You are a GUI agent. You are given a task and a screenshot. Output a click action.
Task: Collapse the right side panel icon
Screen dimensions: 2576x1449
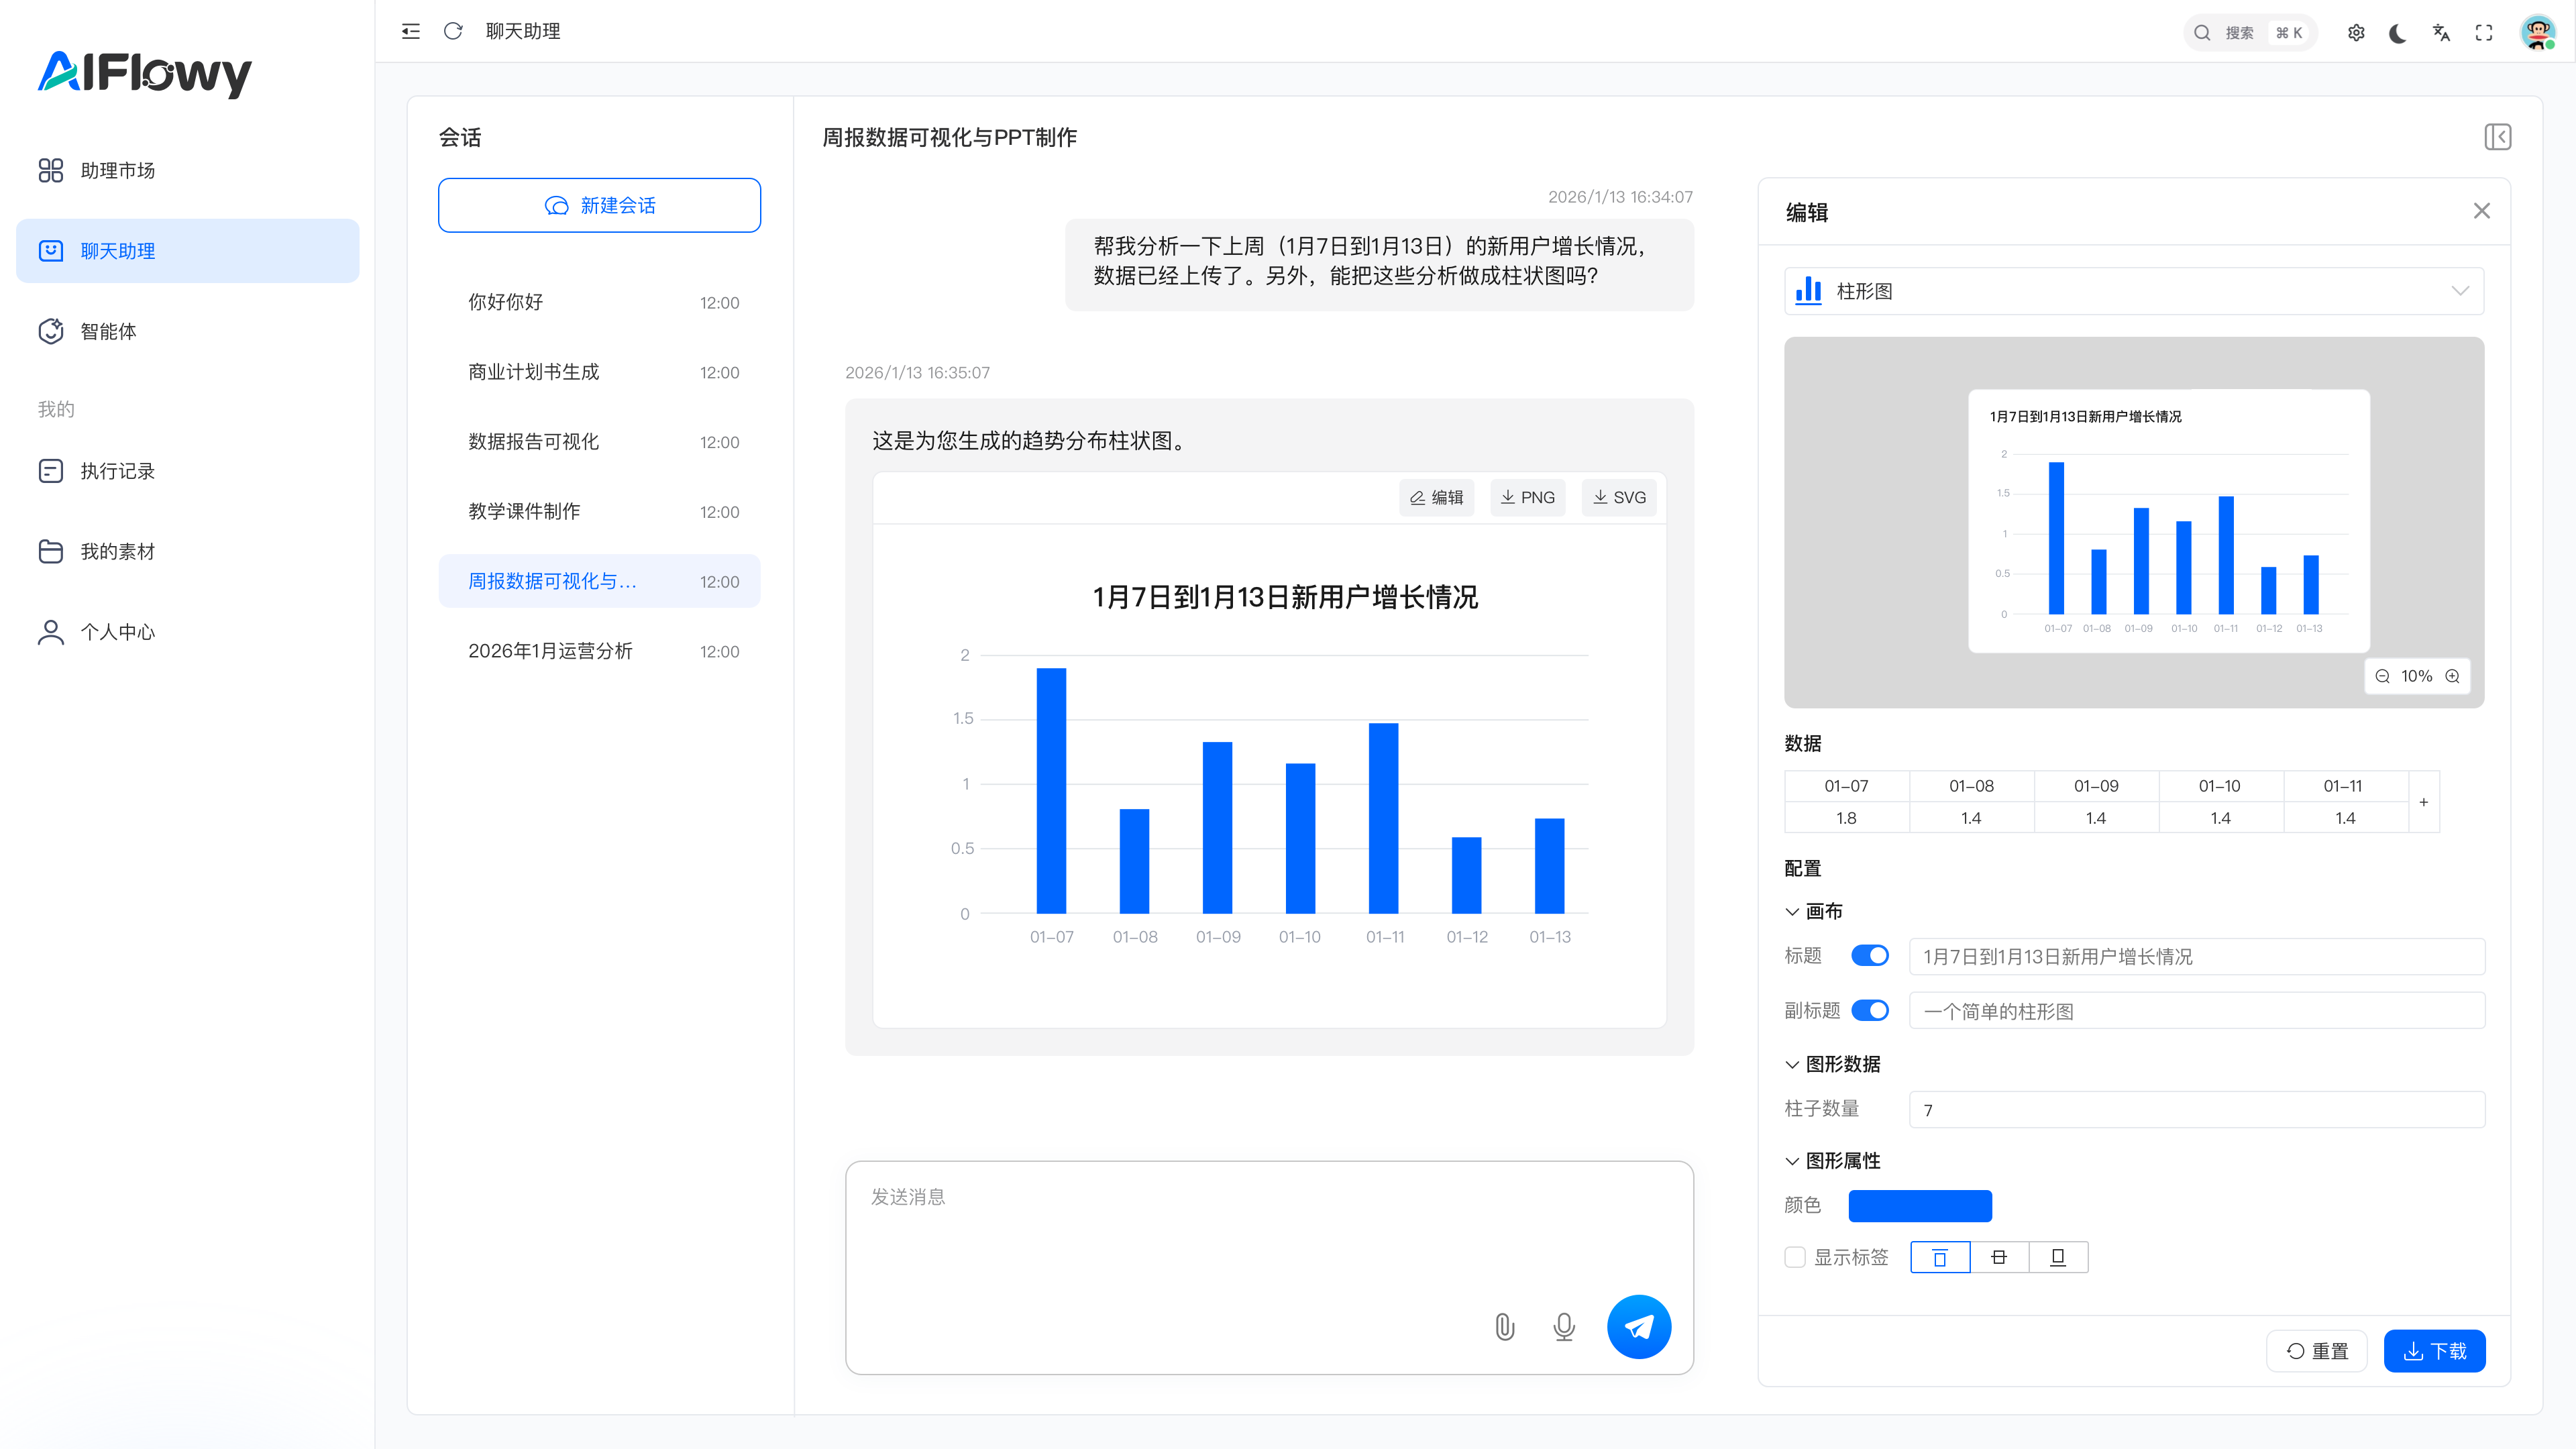[x=2497, y=137]
